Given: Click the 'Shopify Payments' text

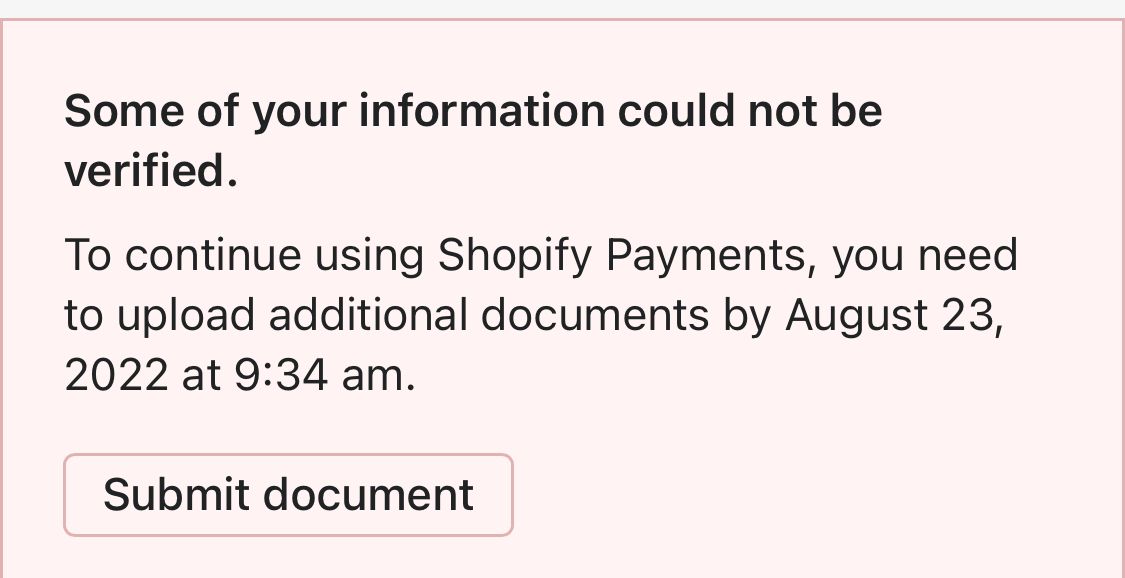Looking at the screenshot, I should (x=622, y=256).
